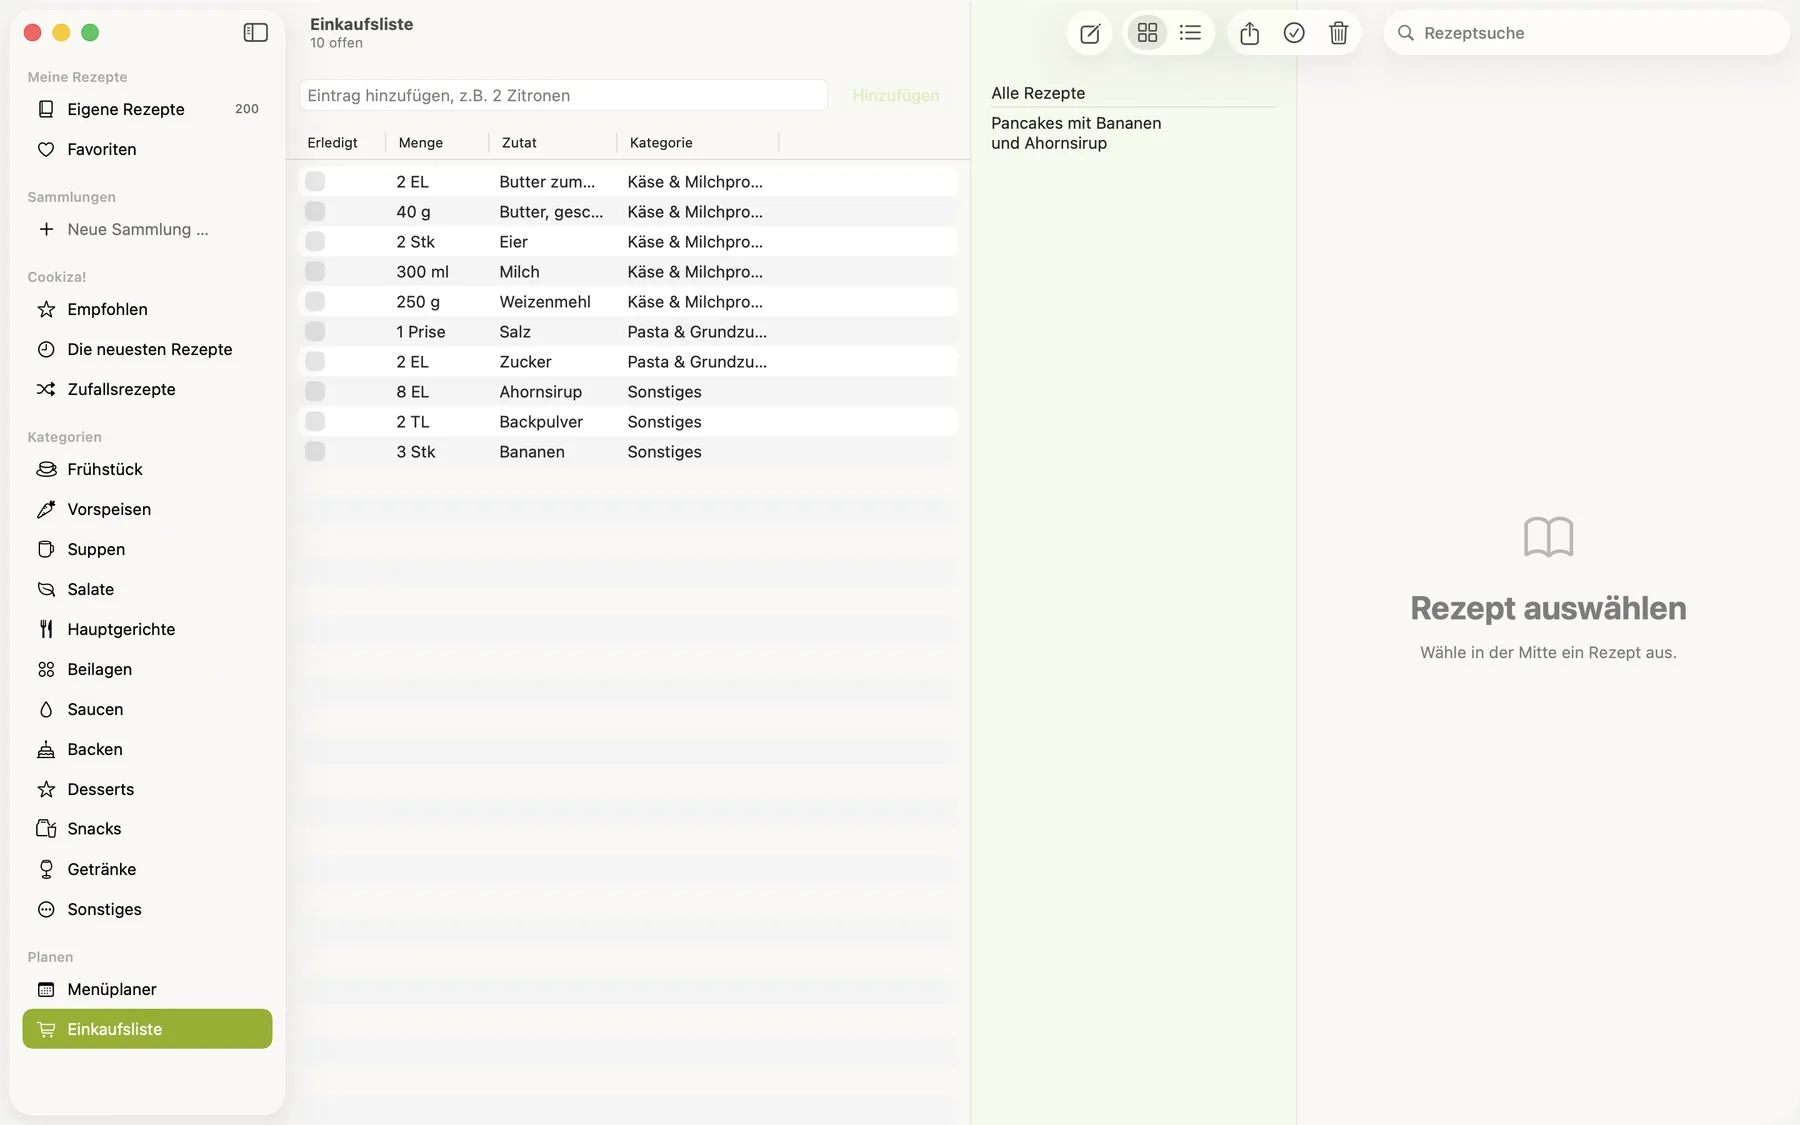Click the checkmark circle toolbar icon

[x=1294, y=33]
